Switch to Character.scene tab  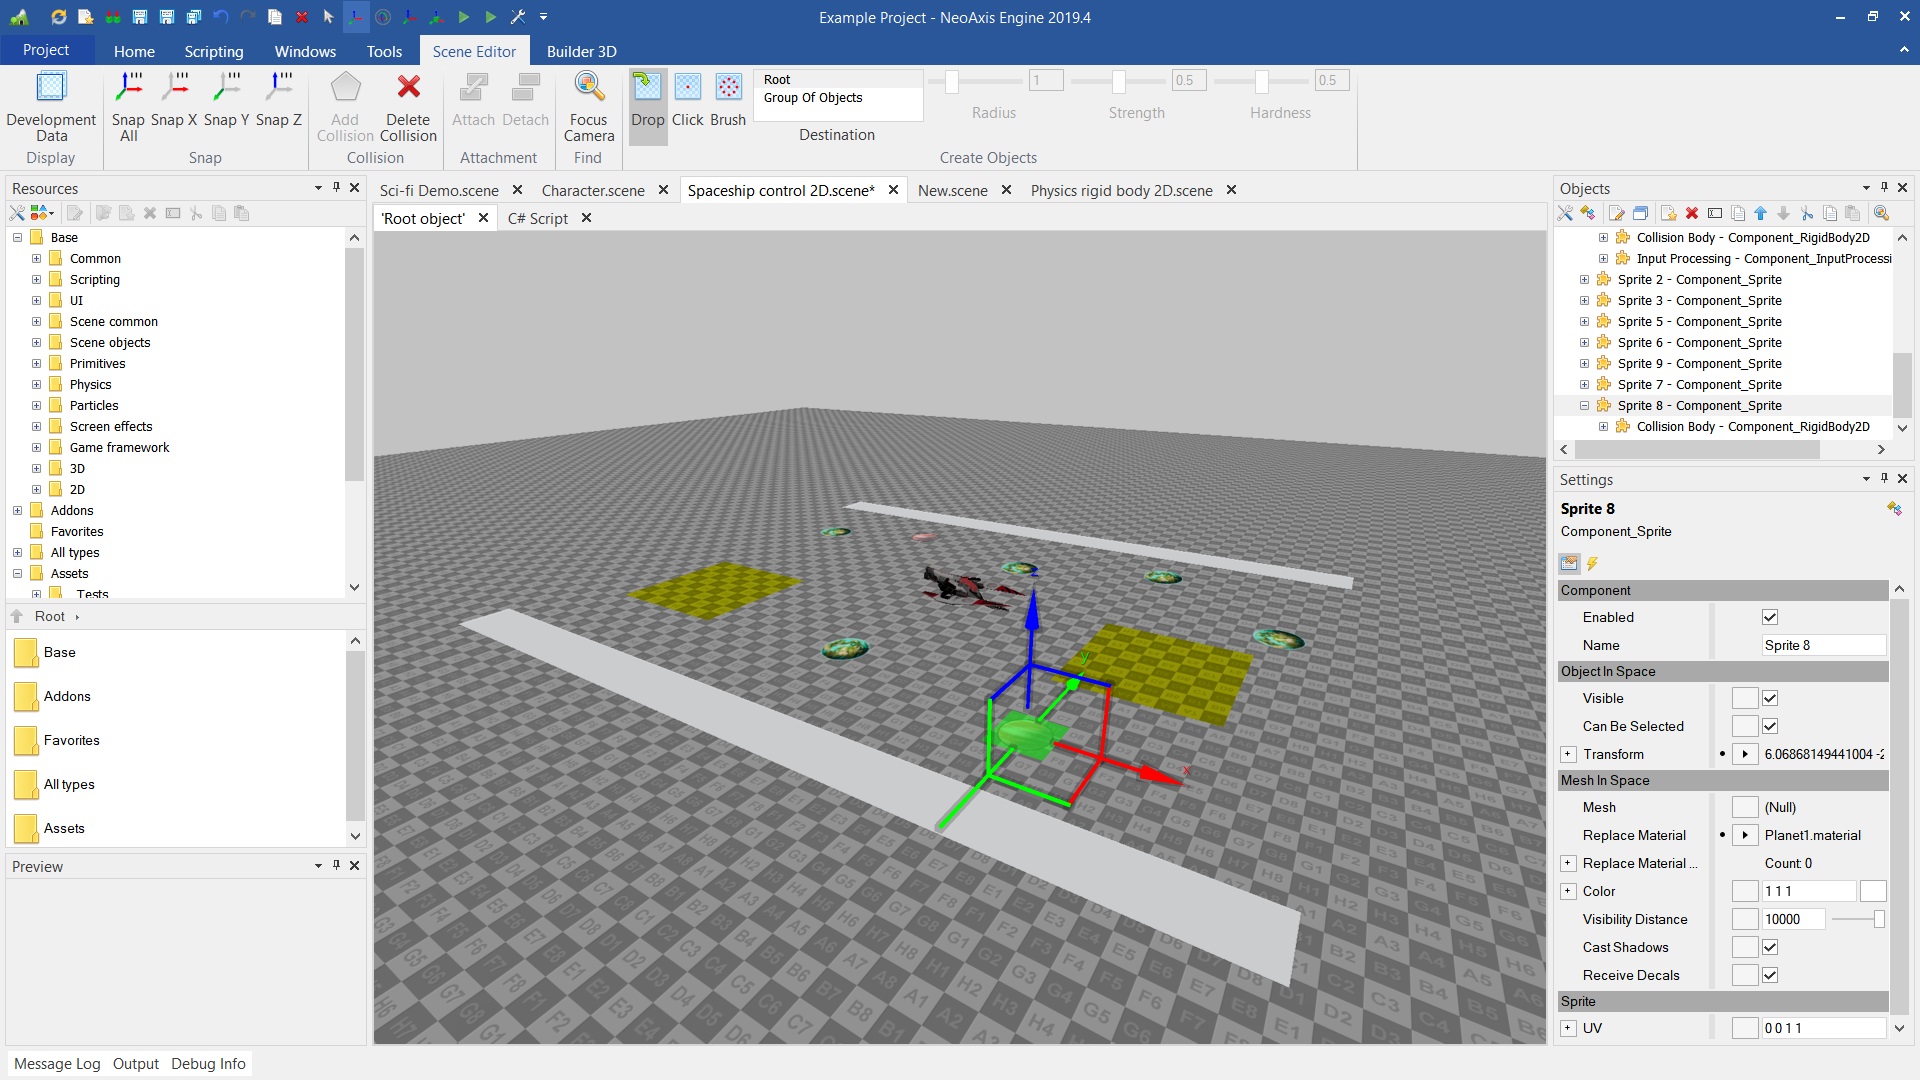point(592,190)
